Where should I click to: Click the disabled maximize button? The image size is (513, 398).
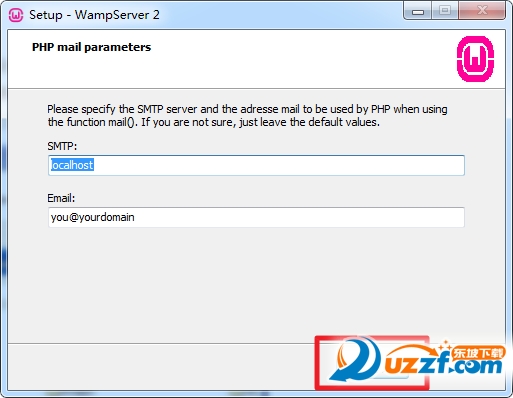[445, 11]
